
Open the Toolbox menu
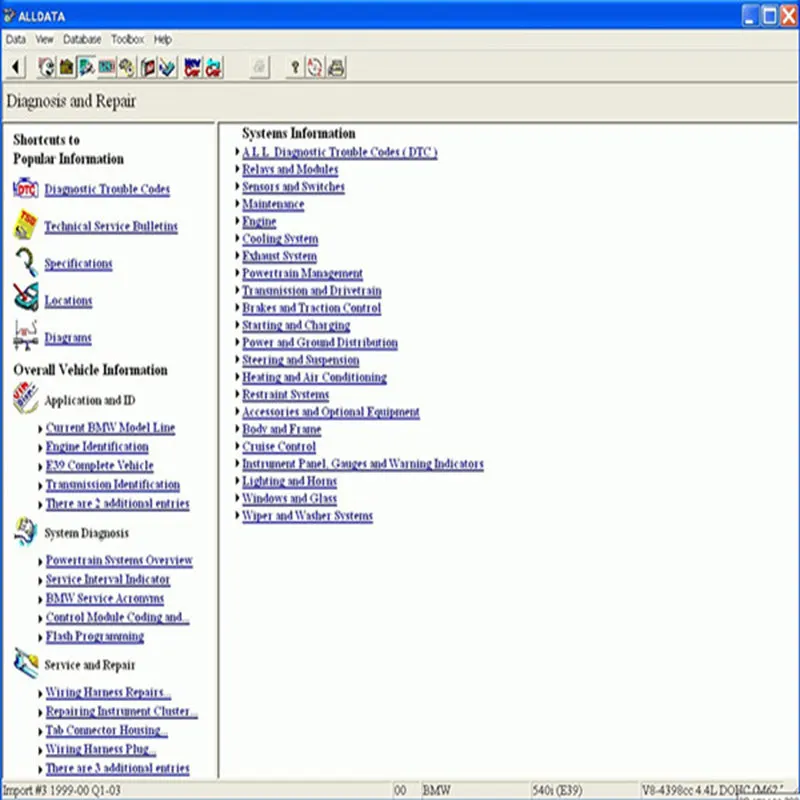click(x=127, y=39)
